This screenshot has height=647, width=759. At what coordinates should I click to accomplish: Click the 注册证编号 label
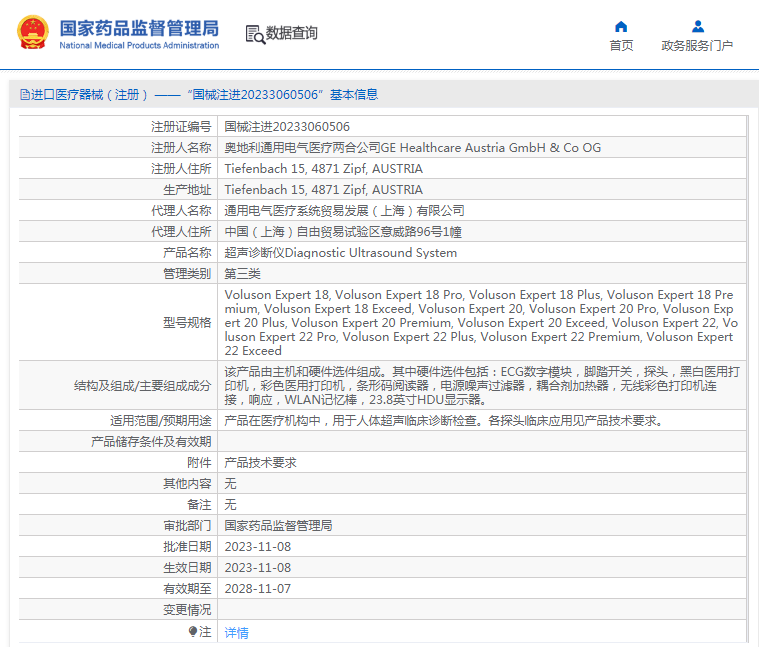click(181, 127)
